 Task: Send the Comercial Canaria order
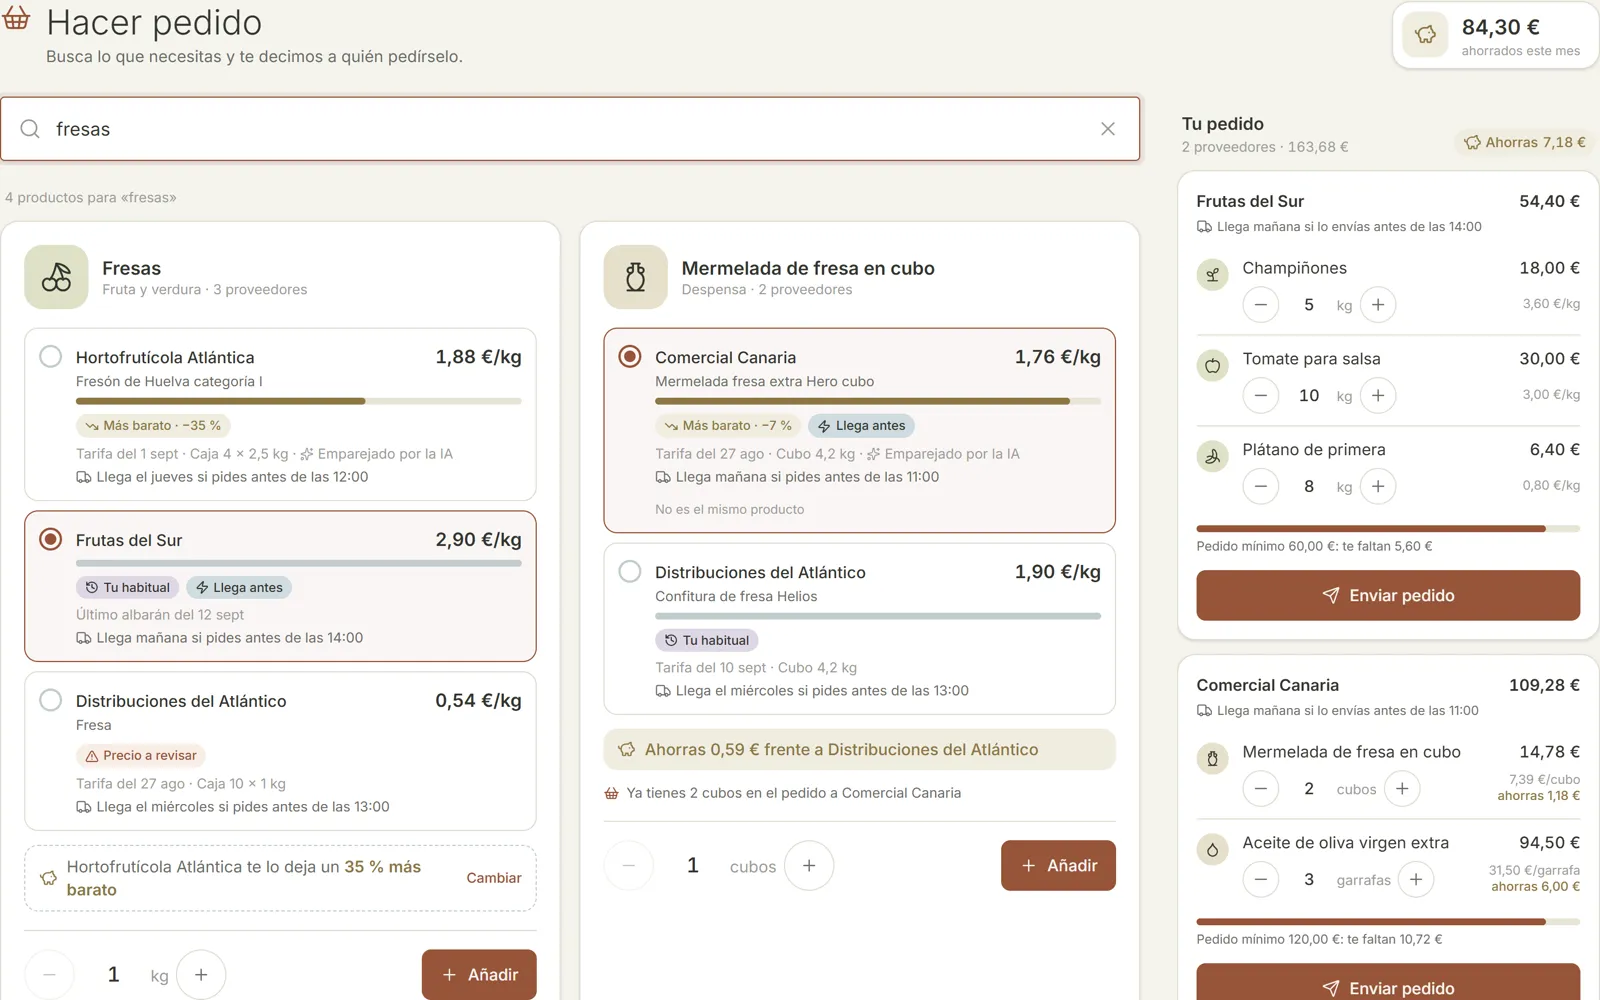pyautogui.click(x=1388, y=982)
